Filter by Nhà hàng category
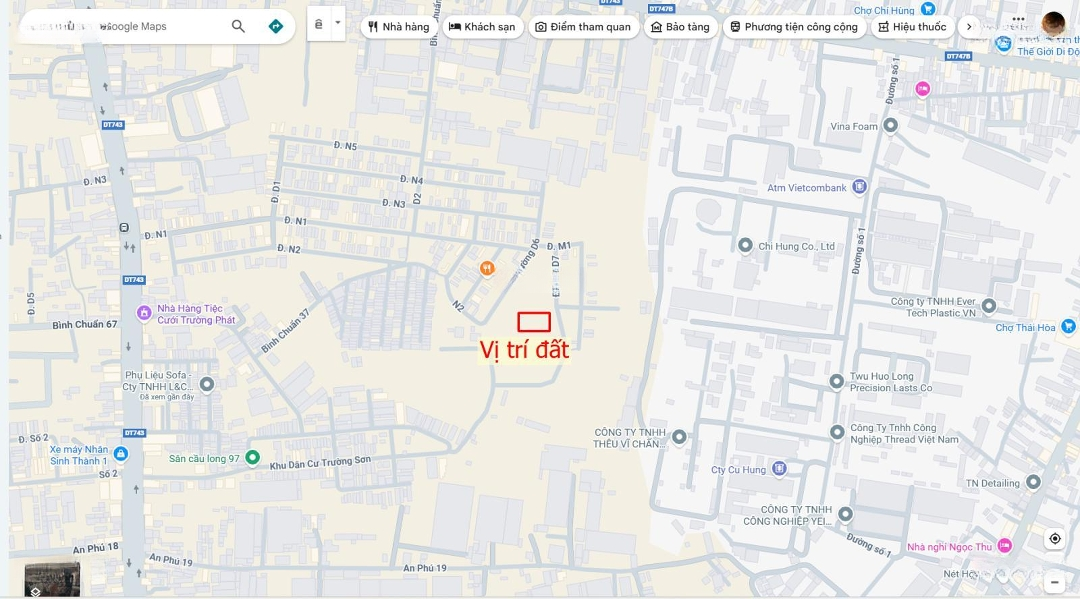Screen dimensions: 1080x599 (x=398, y=27)
